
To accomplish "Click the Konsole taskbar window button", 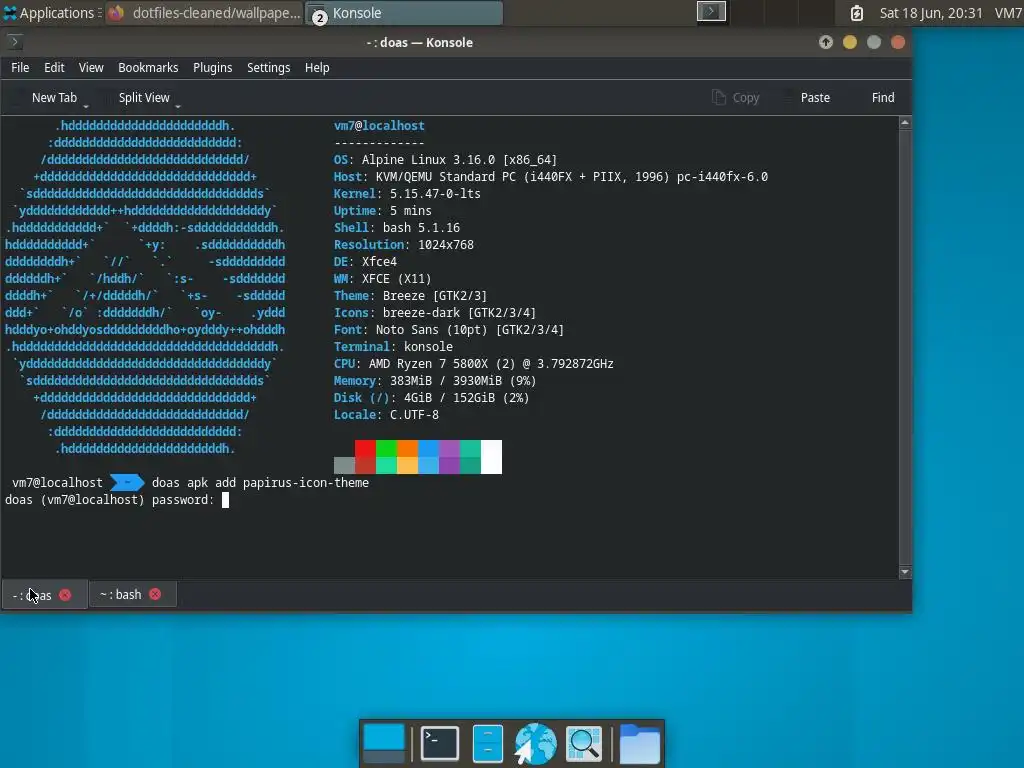I will pyautogui.click(x=404, y=12).
